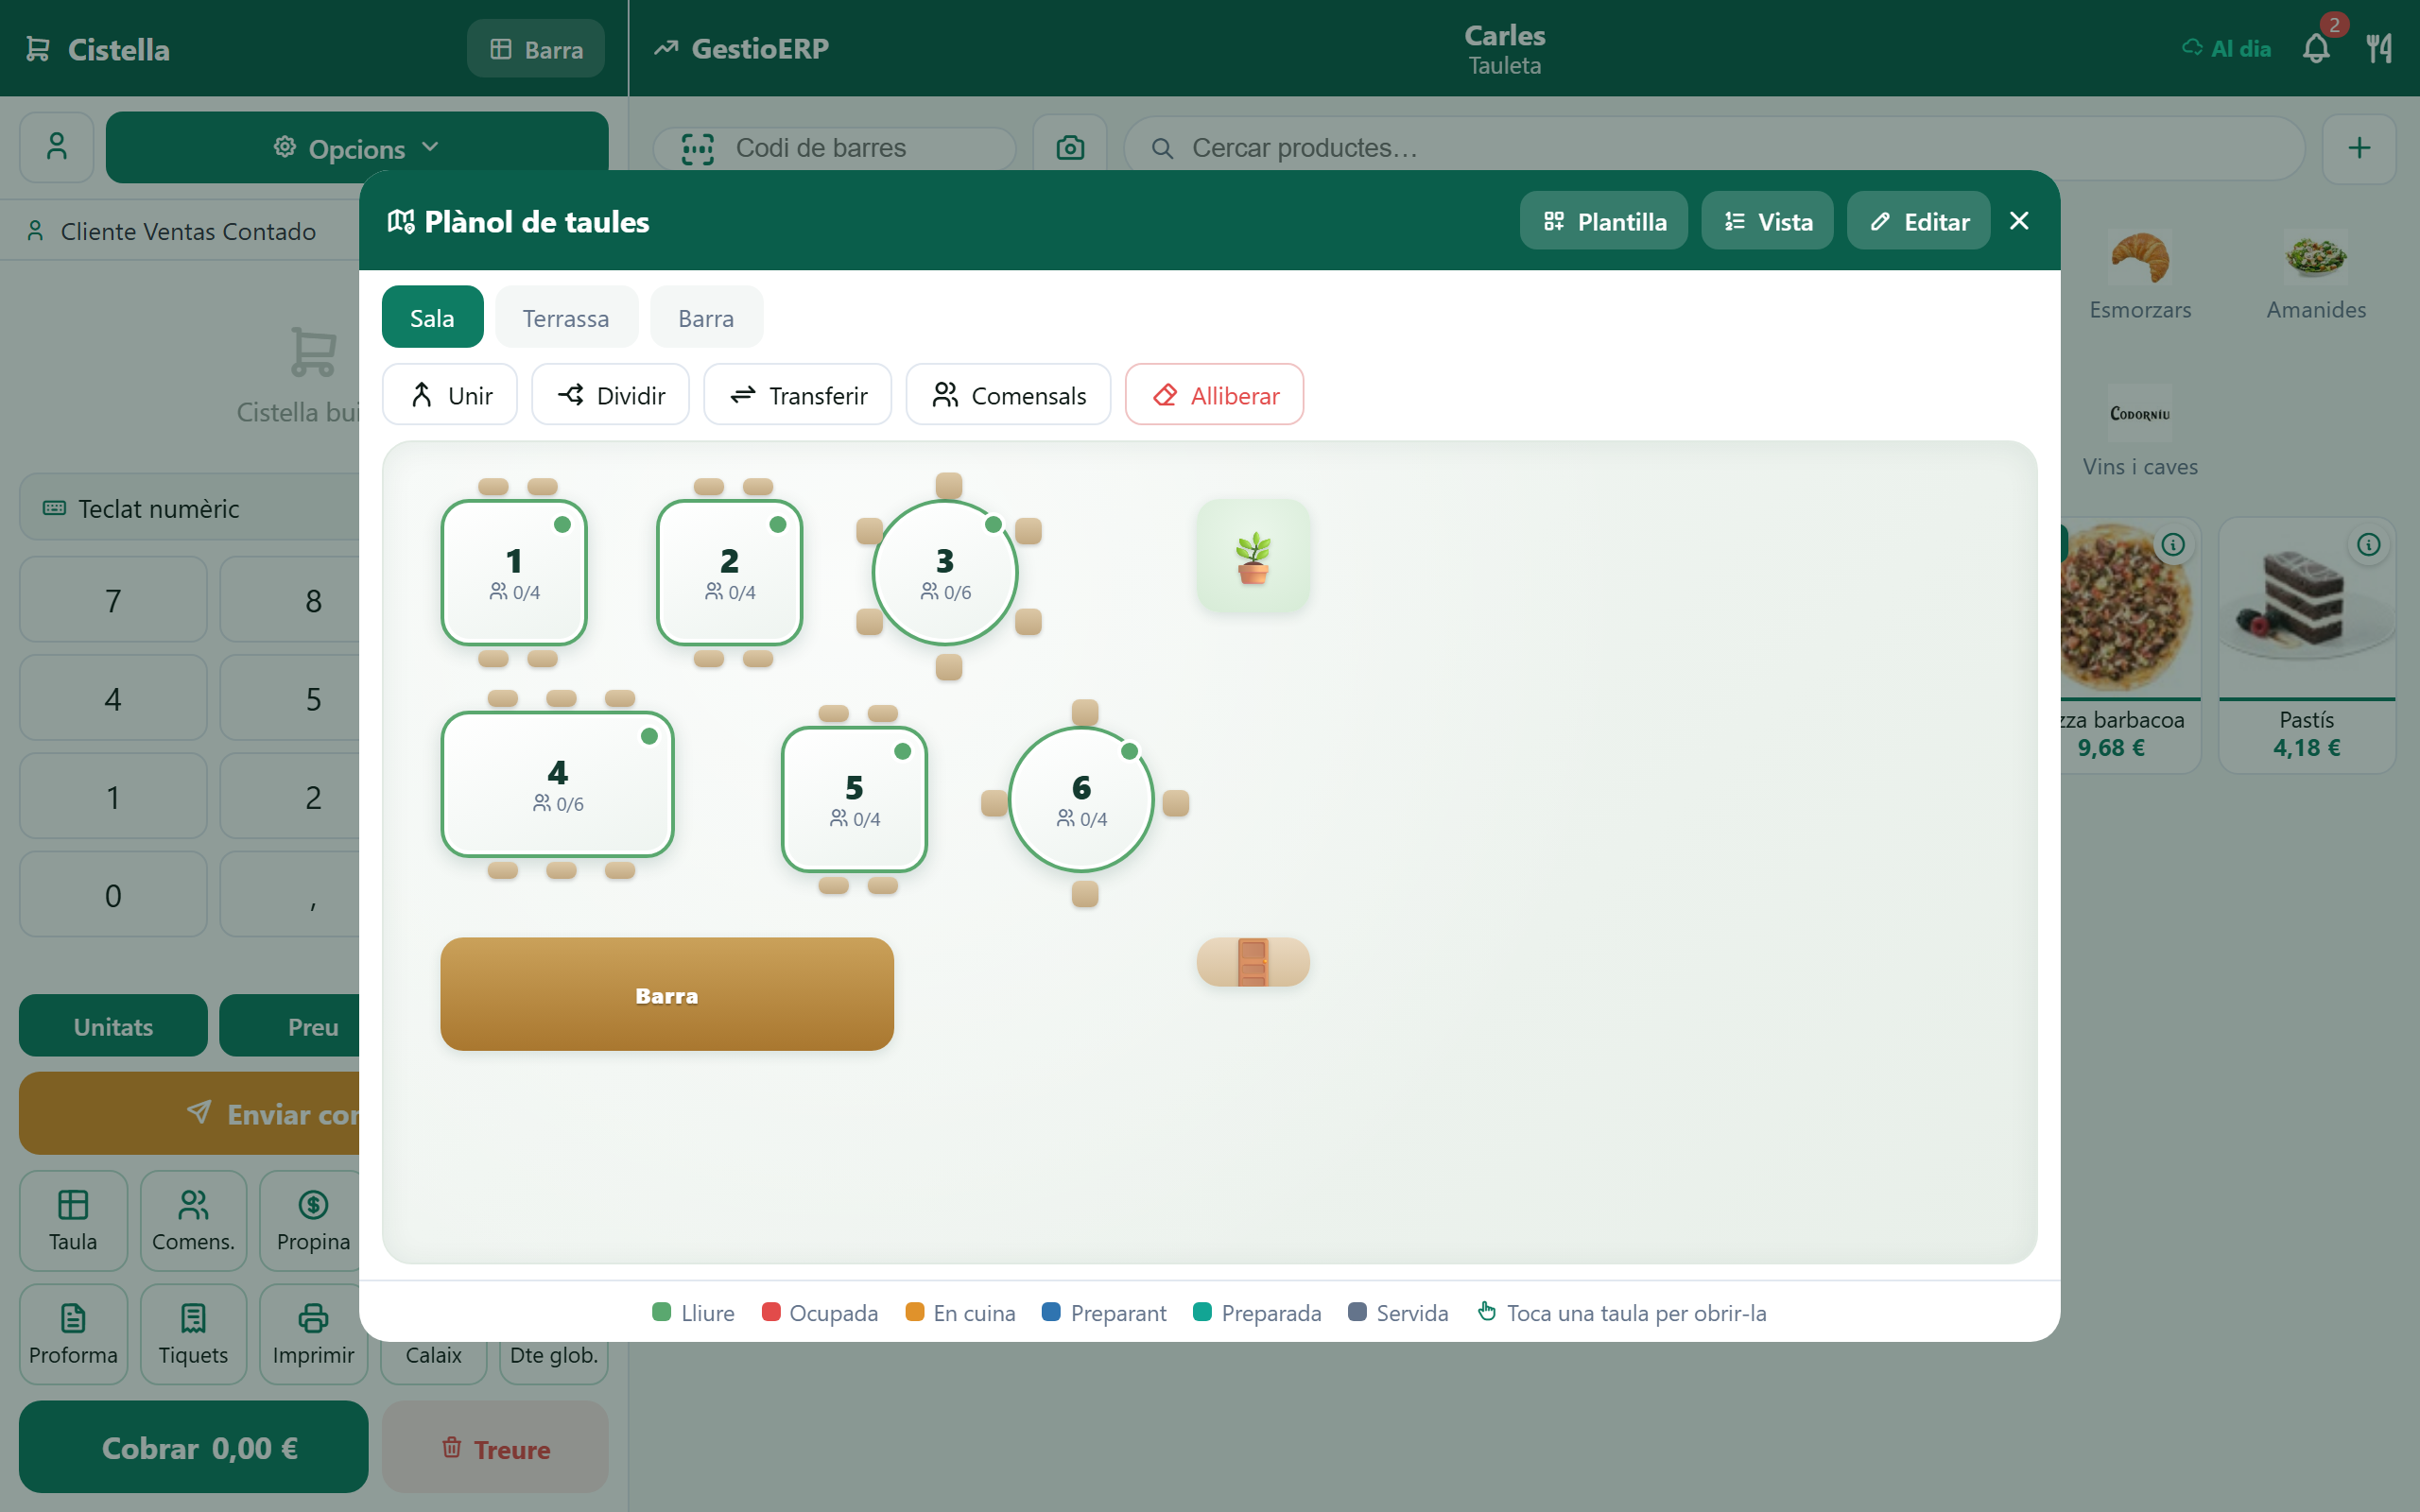Click the customer profile icon
Viewport: 2420px width, 1512px height.
[57, 147]
